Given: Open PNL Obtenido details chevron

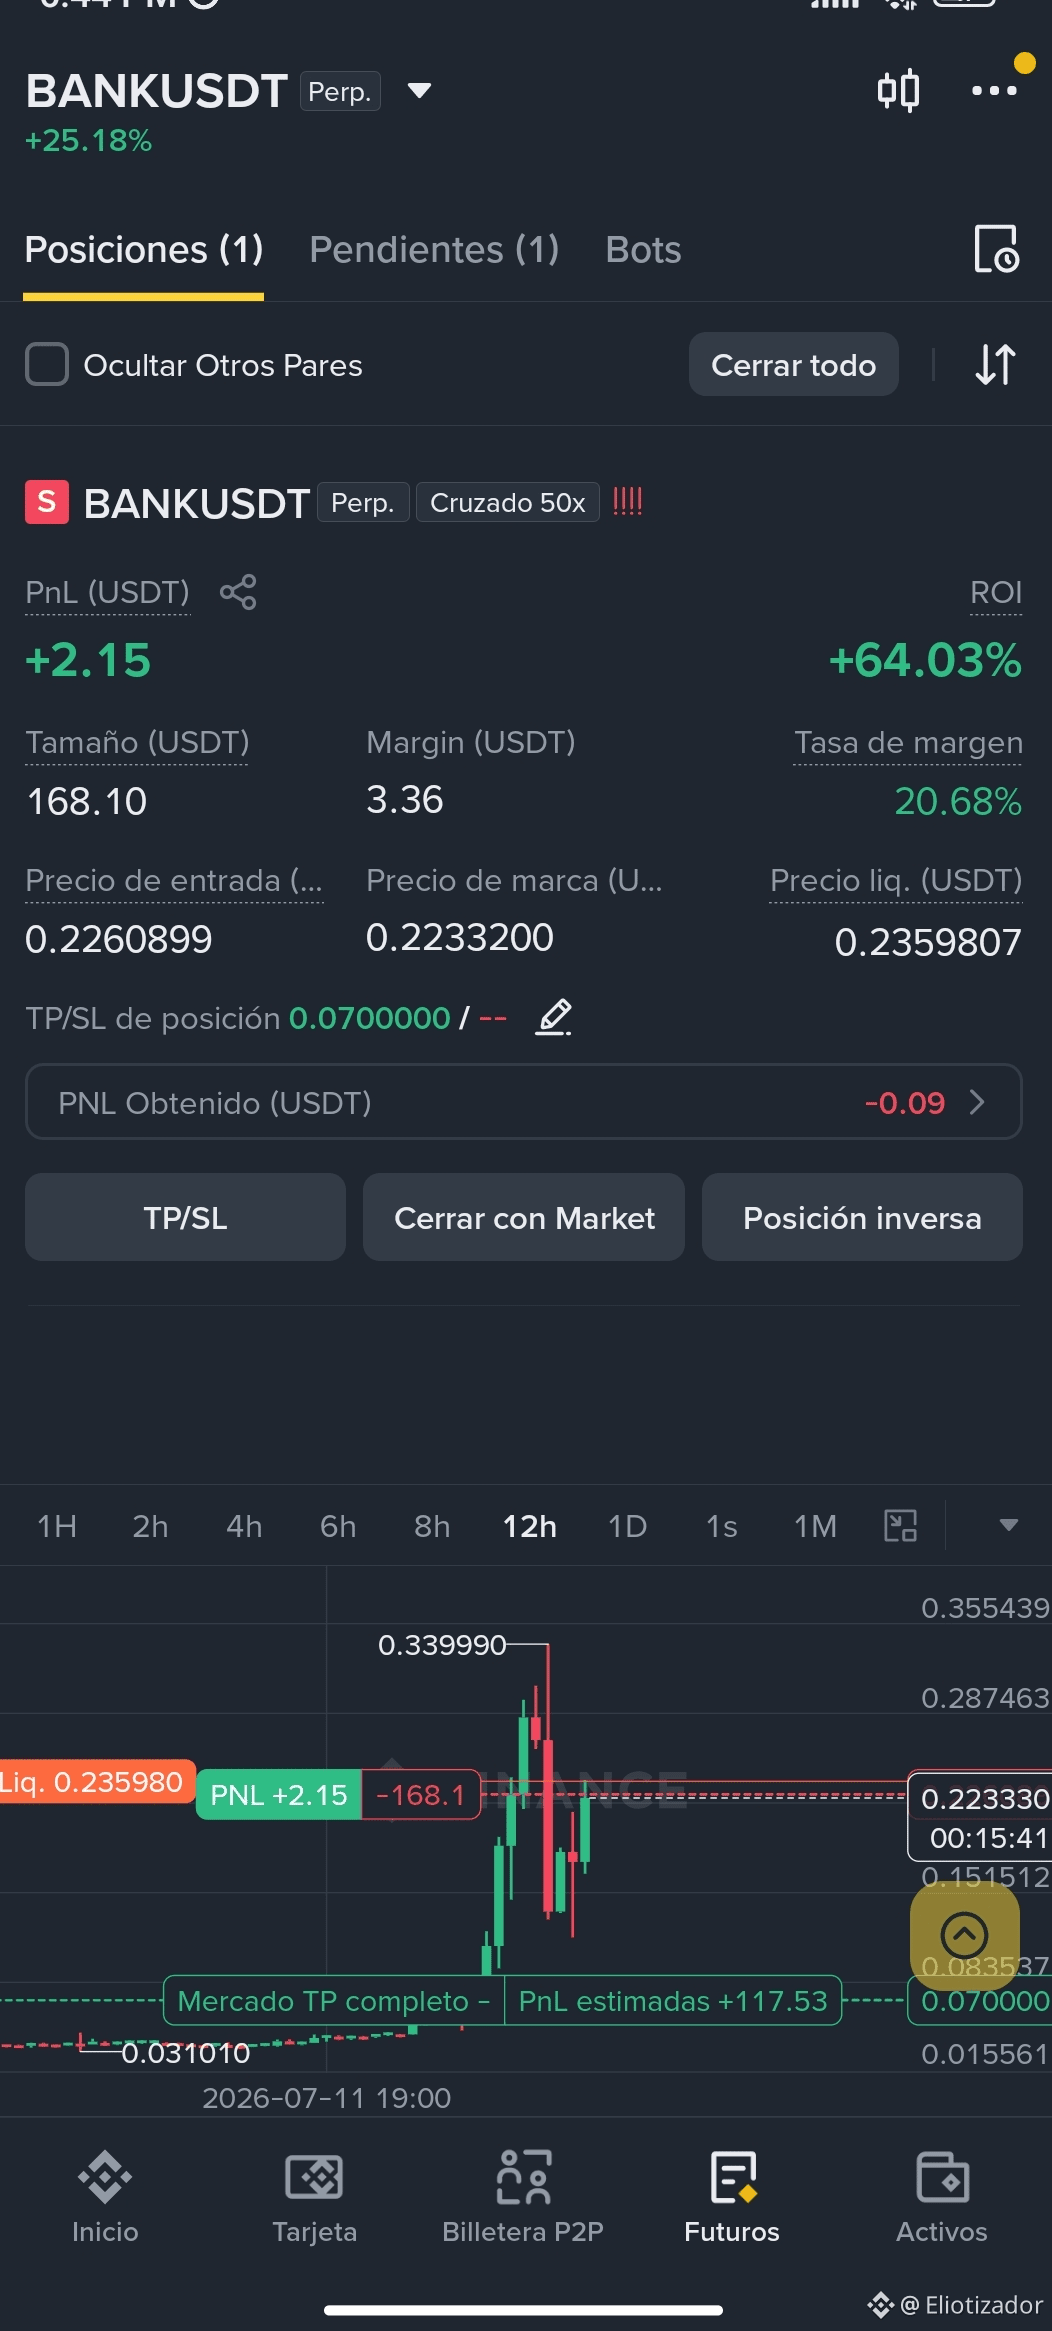Looking at the screenshot, I should [977, 1102].
